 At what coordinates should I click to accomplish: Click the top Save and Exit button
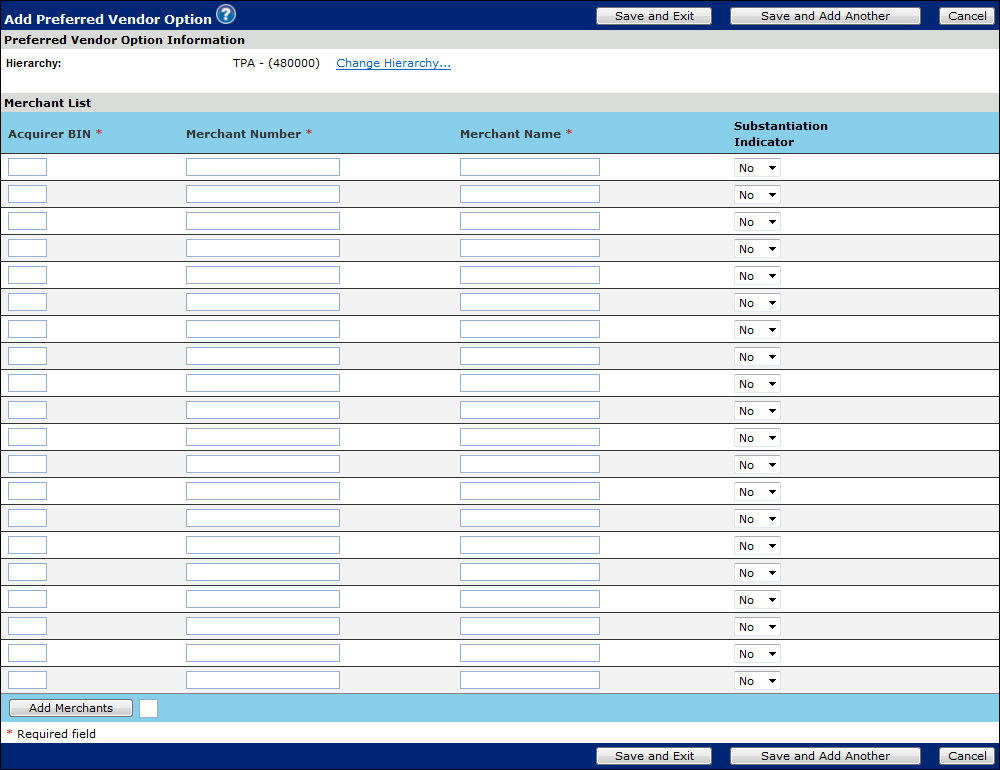654,16
